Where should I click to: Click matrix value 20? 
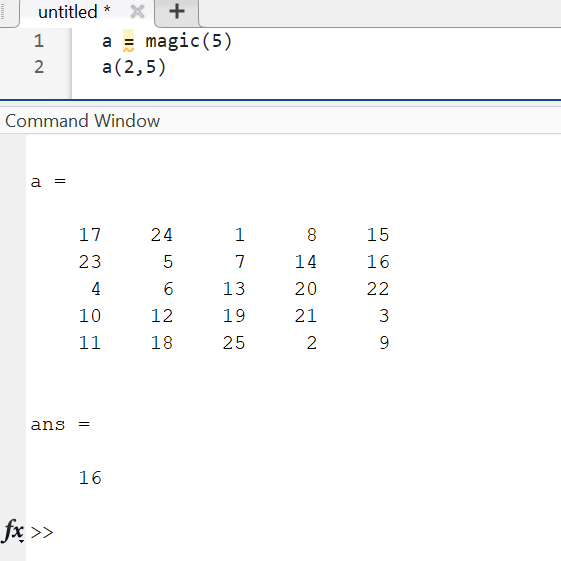[x=306, y=289]
